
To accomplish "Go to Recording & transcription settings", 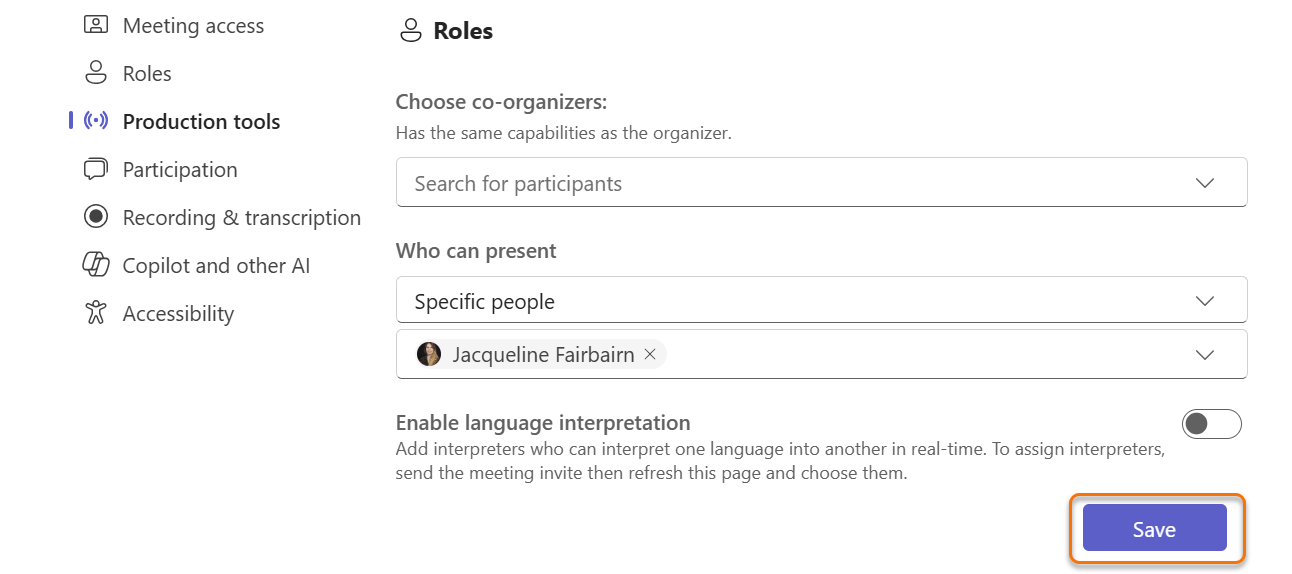I will coord(241,218).
